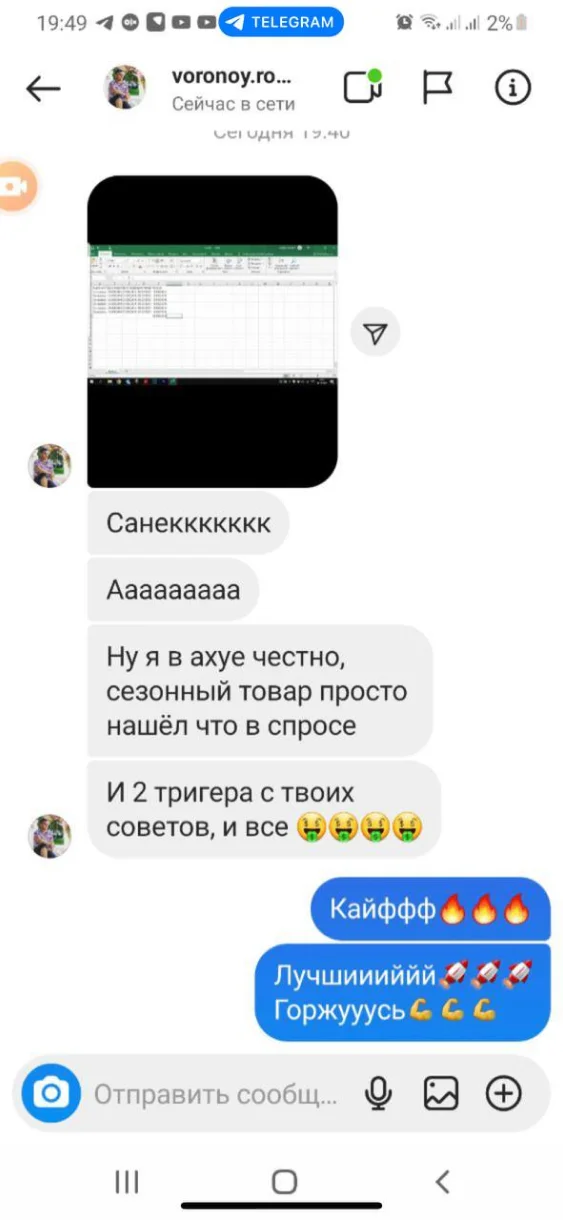Open the blue camera button

pyautogui.click(x=50, y=1095)
